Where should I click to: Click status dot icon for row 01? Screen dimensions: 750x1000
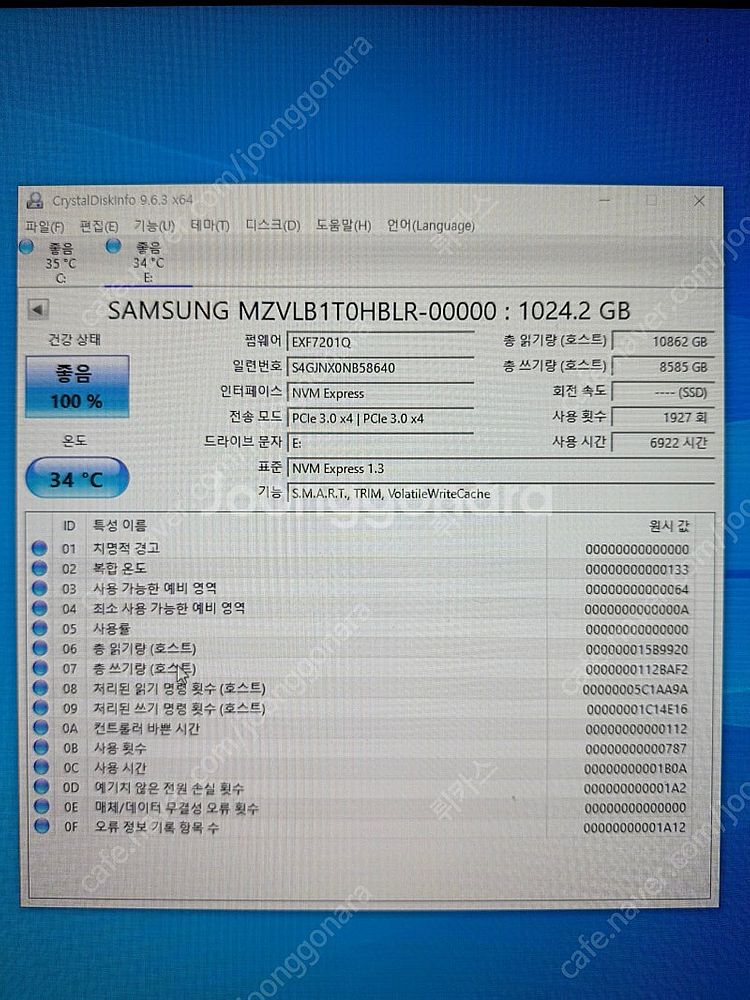[x=40, y=548]
